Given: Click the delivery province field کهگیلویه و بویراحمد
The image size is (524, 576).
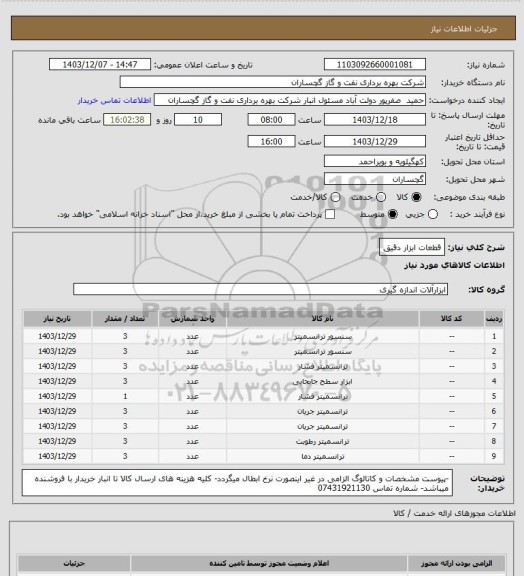Looking at the screenshot, I should (375, 161).
